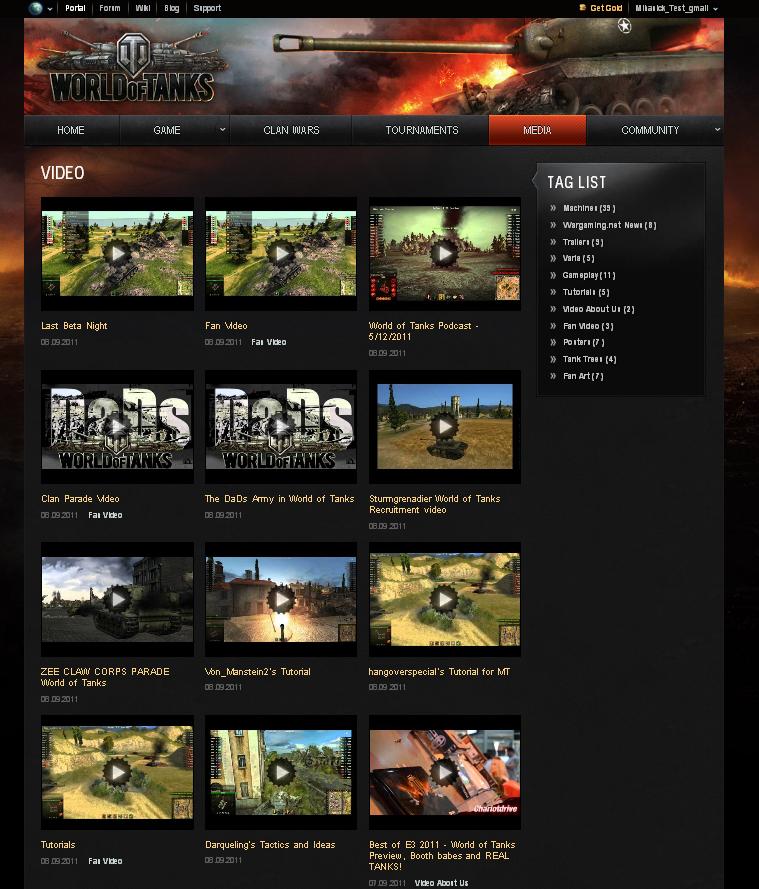Filter by the Trailers tag

583,242
